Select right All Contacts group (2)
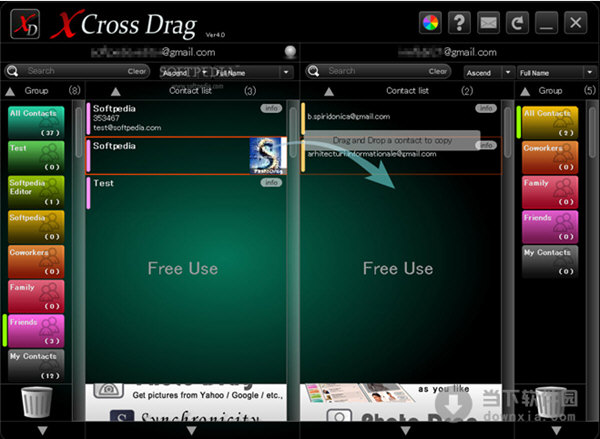This screenshot has width=600, height=439. click(x=550, y=122)
